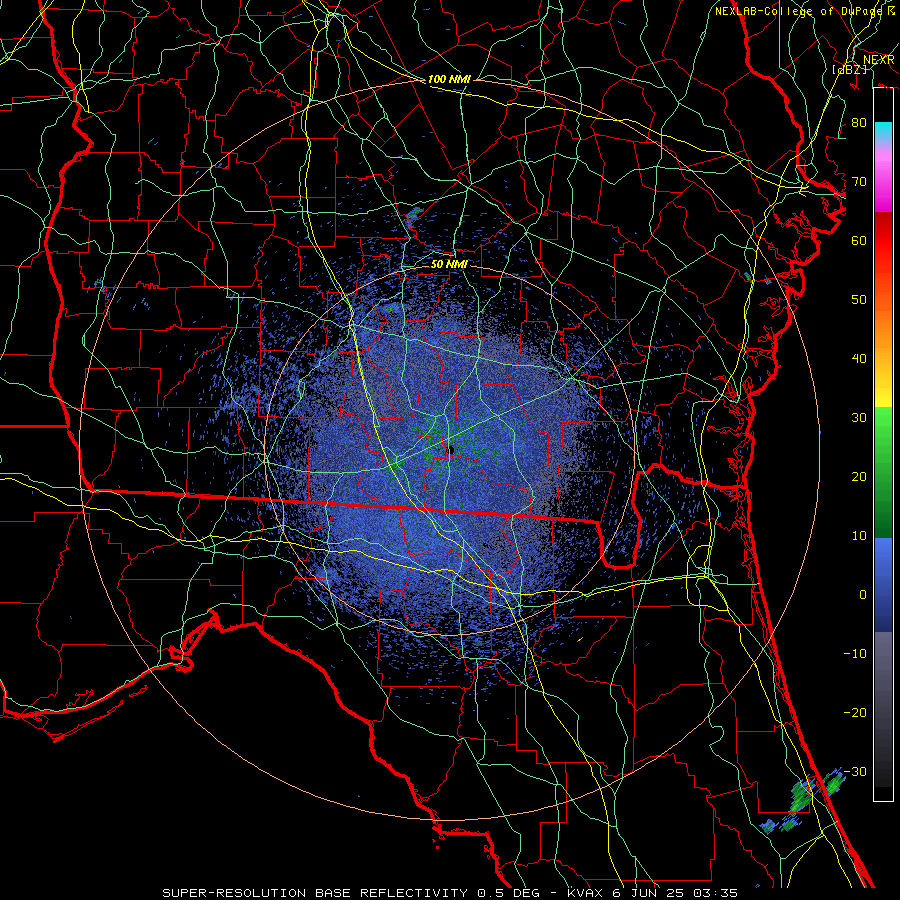Click the 40 value on the dBZ scale
This screenshot has width=900, height=900.
click(x=859, y=359)
